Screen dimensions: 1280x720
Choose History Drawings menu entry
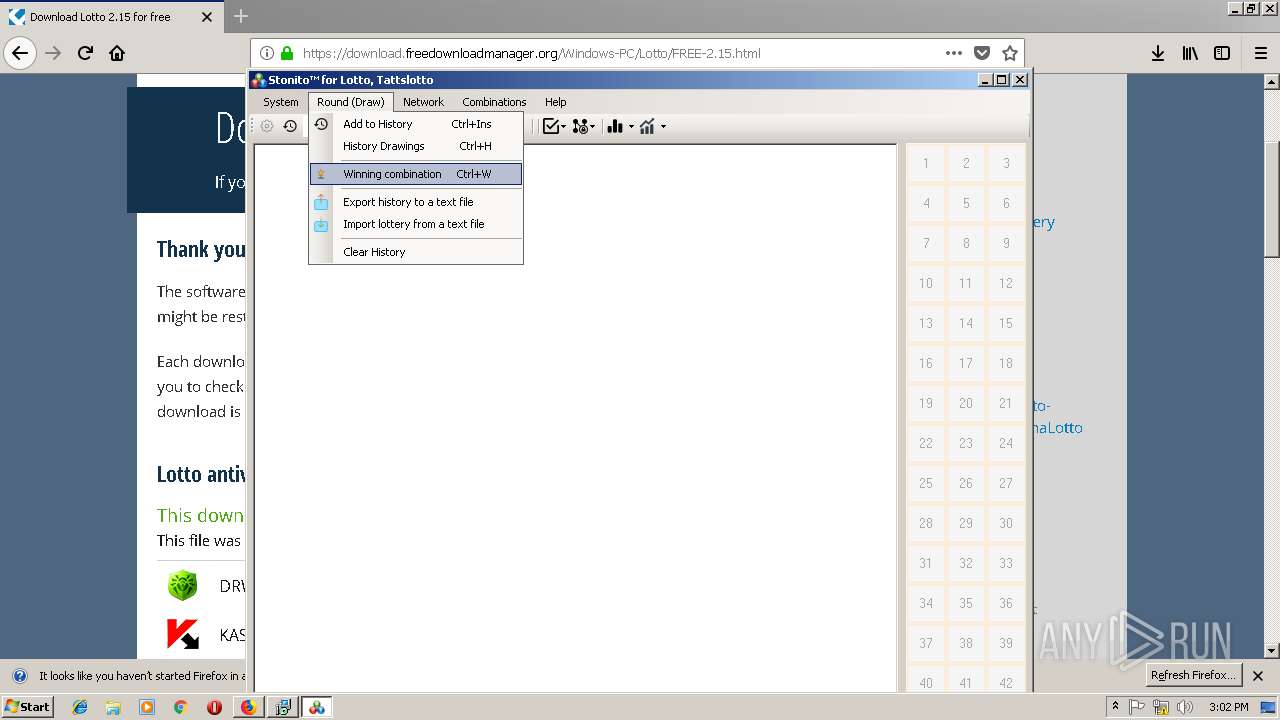[416, 146]
